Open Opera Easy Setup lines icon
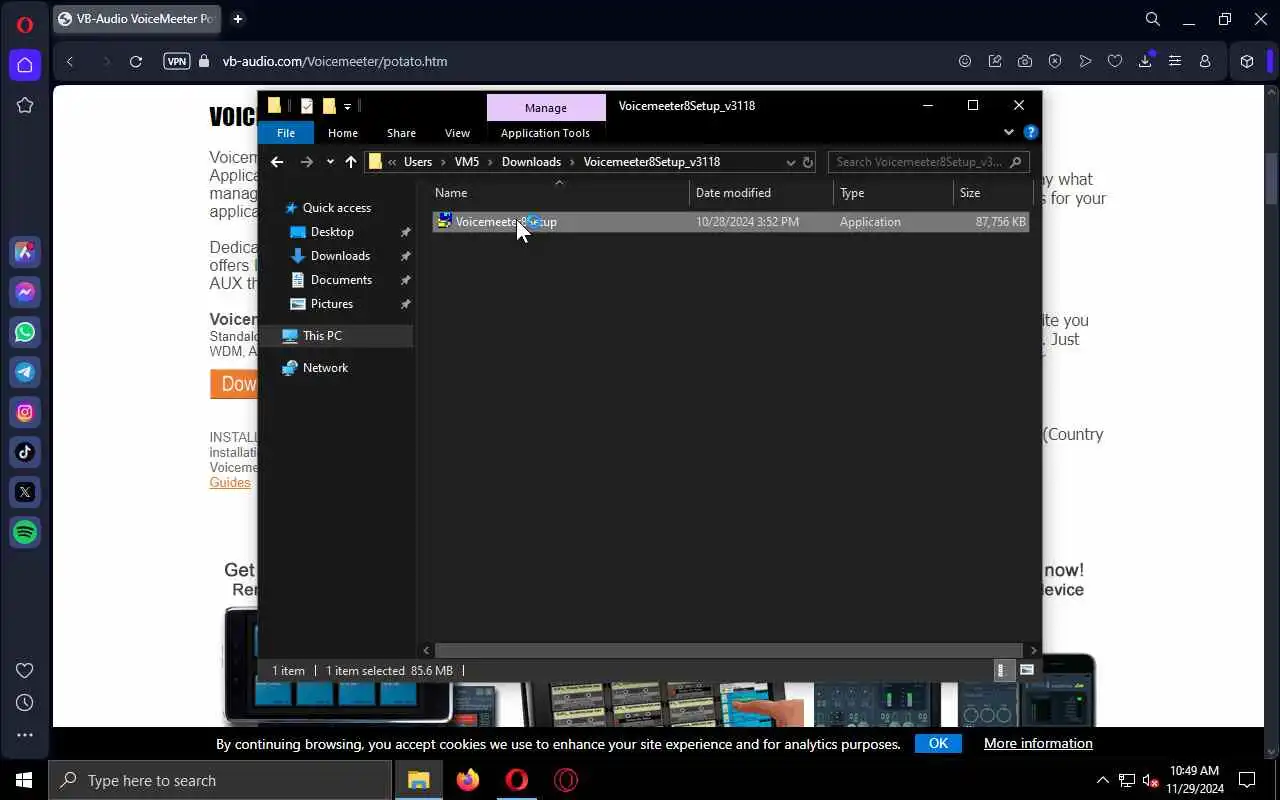Image resolution: width=1280 pixels, height=800 pixels. pos(1175,61)
